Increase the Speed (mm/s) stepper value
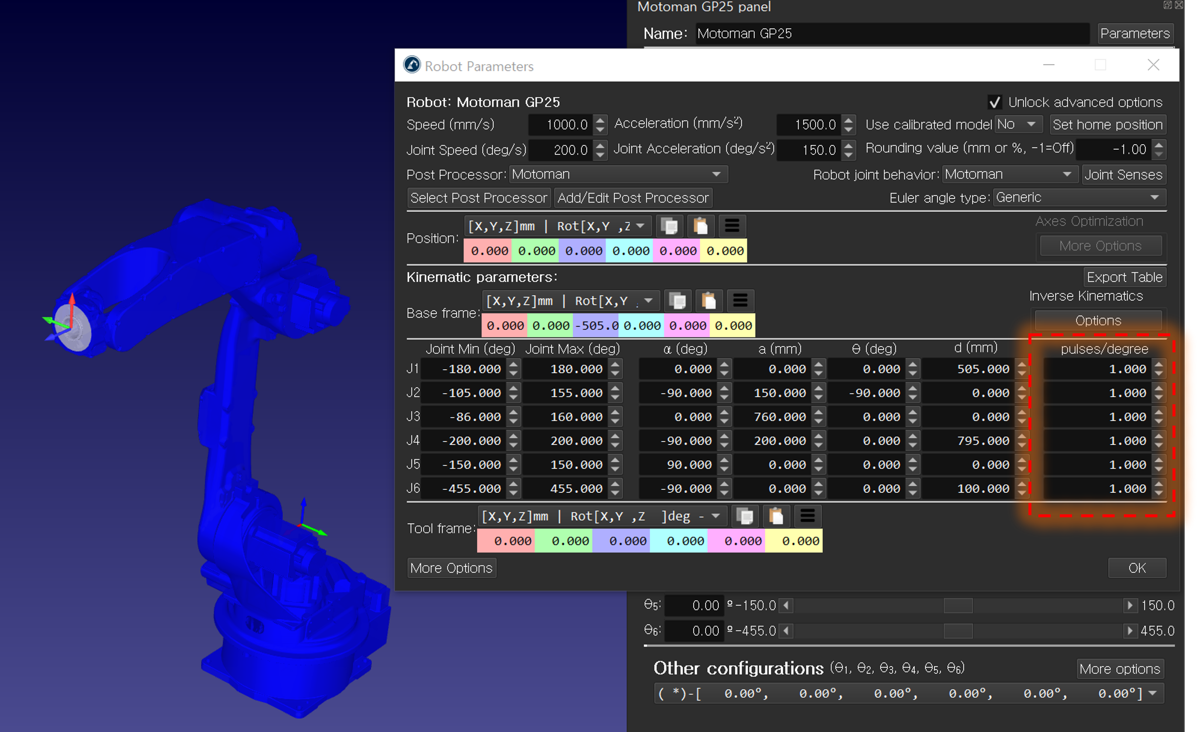 point(600,120)
